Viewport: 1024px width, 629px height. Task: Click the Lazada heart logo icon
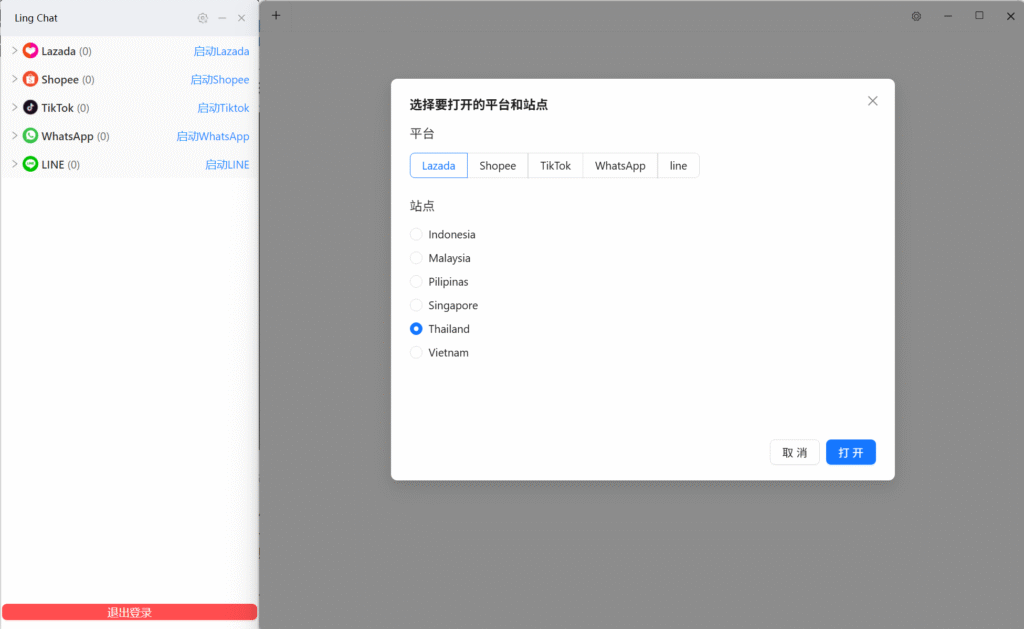[x=30, y=50]
